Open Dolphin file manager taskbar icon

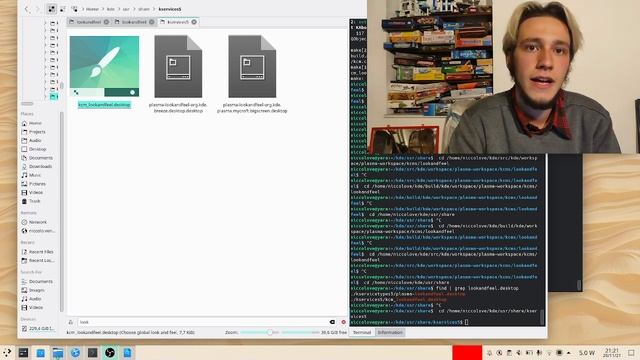[58, 353]
